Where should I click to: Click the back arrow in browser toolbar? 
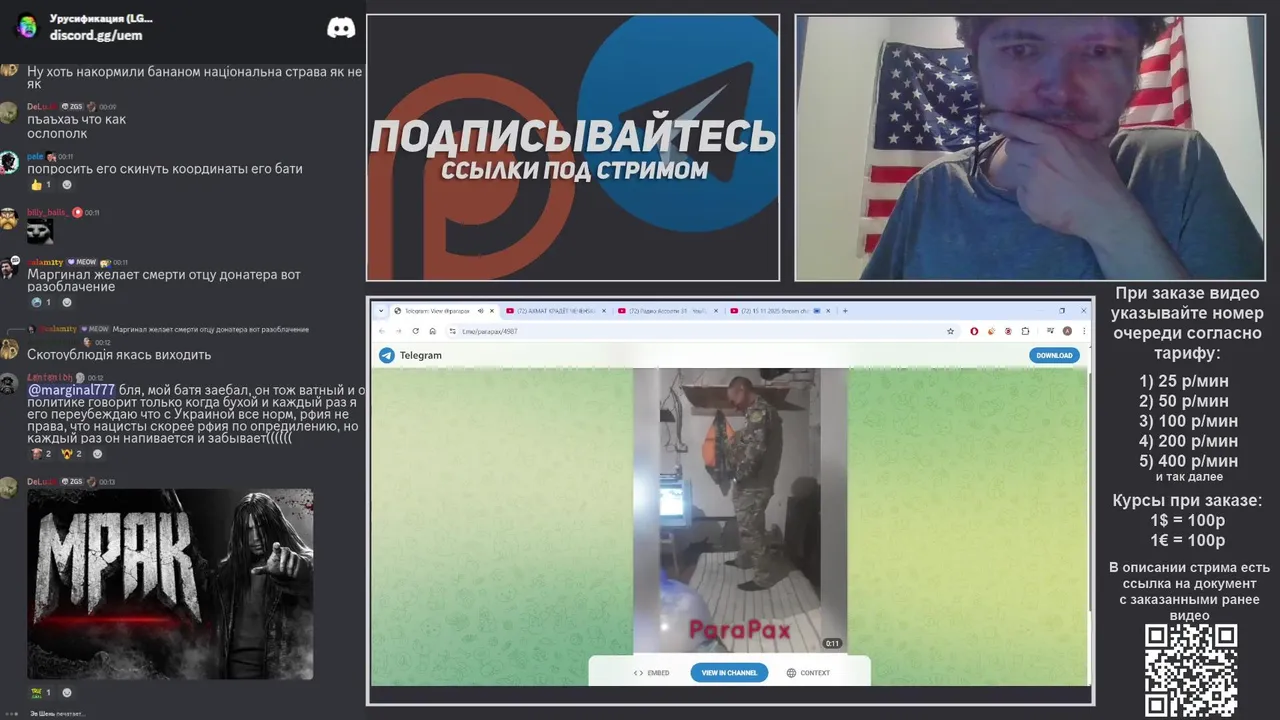[381, 331]
